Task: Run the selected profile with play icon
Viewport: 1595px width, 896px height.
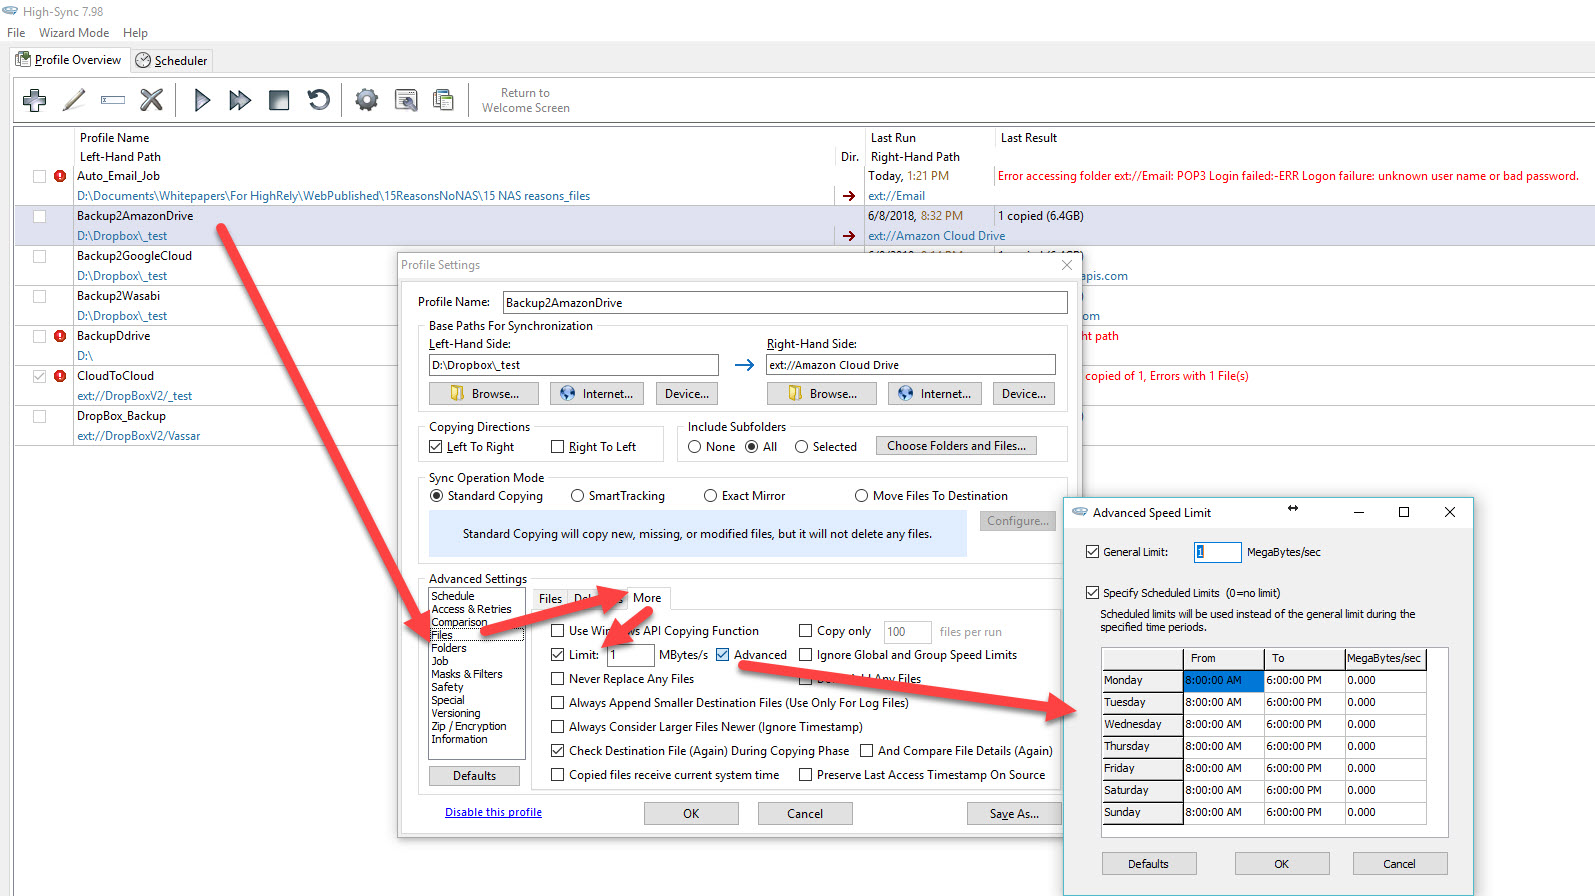Action: [x=202, y=100]
